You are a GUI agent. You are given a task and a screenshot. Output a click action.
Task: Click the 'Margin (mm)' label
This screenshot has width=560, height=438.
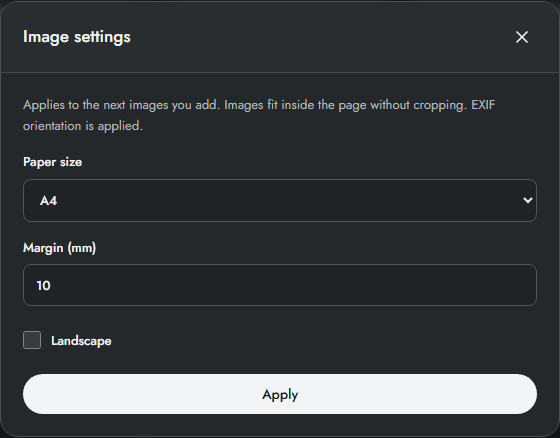click(60, 248)
